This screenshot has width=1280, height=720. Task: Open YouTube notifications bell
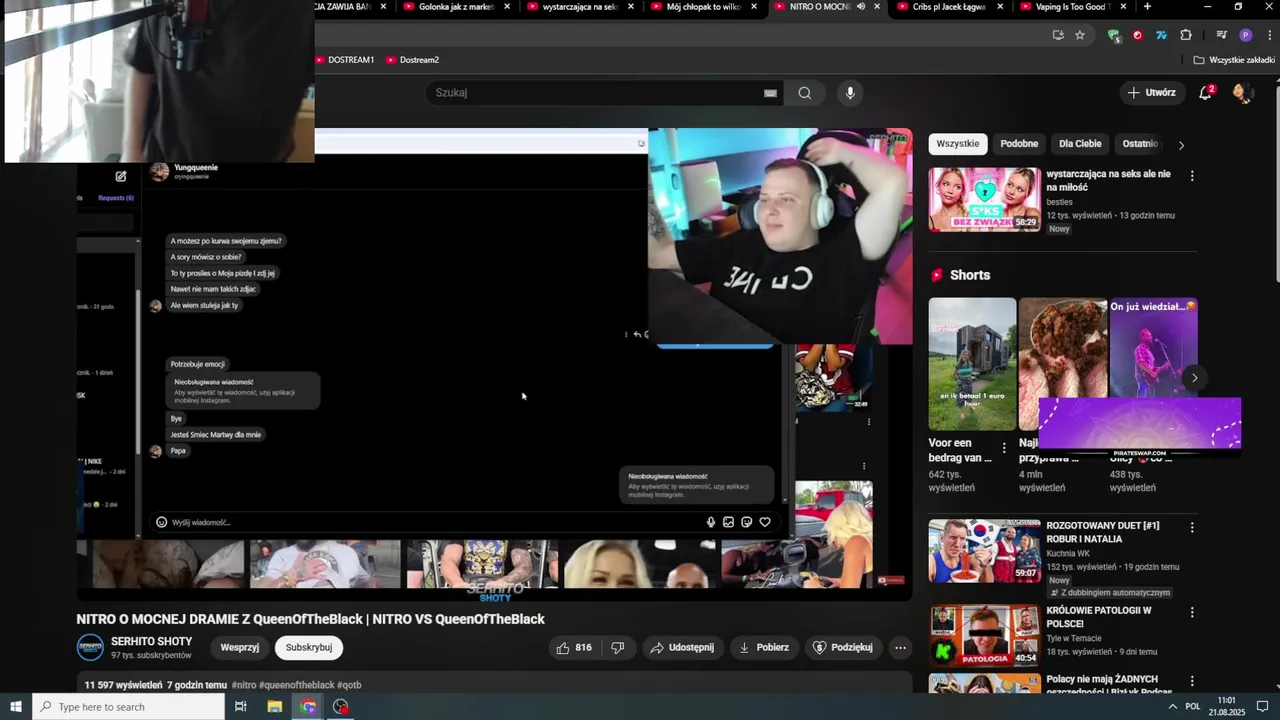coord(1206,92)
